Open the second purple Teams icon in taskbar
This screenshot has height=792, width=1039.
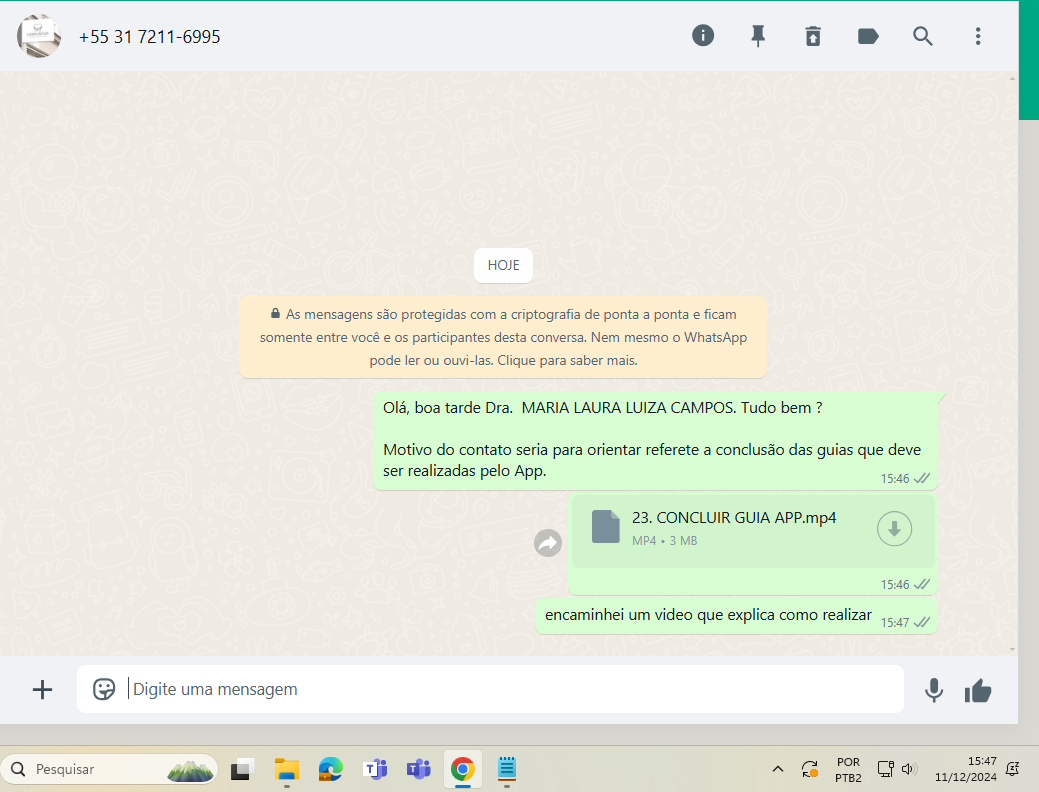coord(419,769)
